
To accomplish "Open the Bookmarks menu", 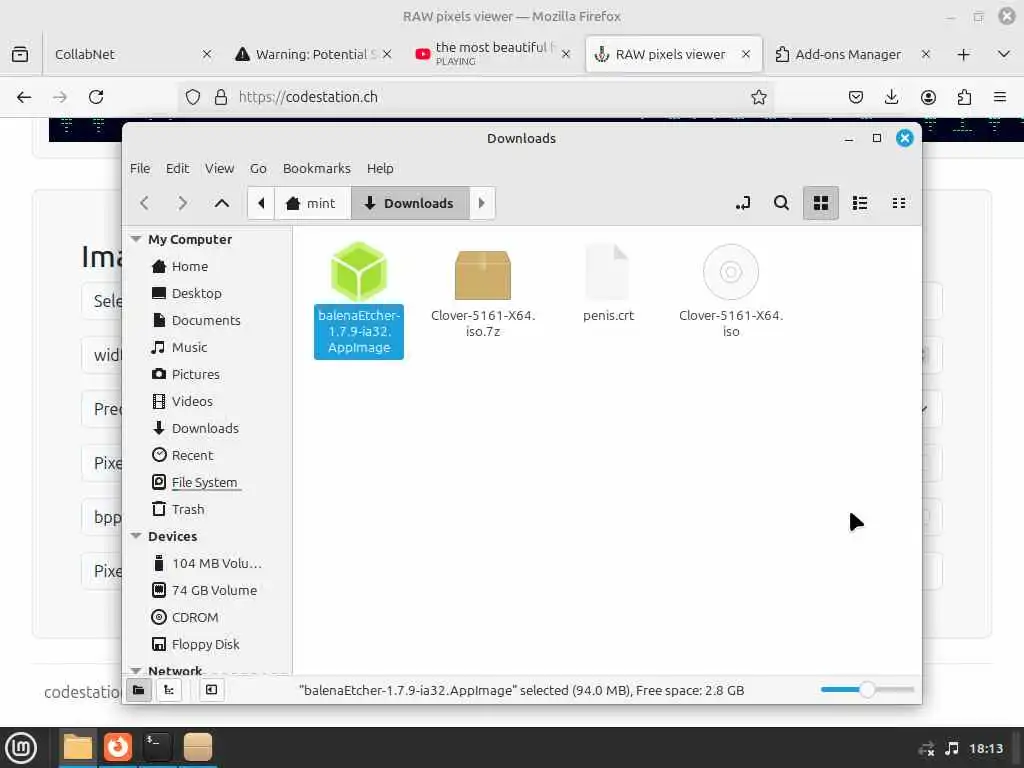I will click(x=317, y=168).
